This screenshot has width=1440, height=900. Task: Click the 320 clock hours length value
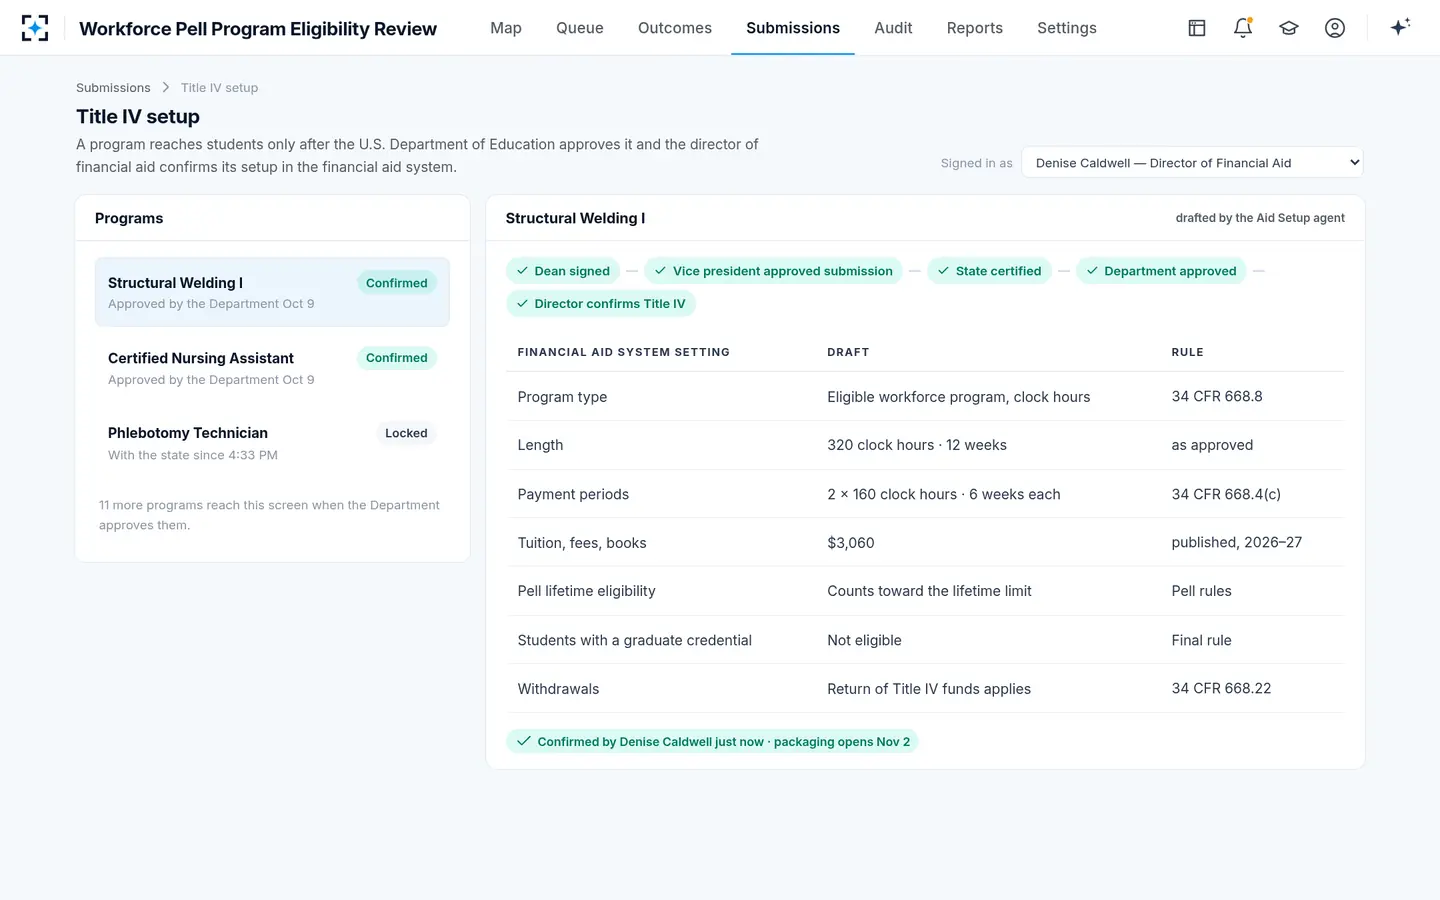pyautogui.click(x=917, y=445)
